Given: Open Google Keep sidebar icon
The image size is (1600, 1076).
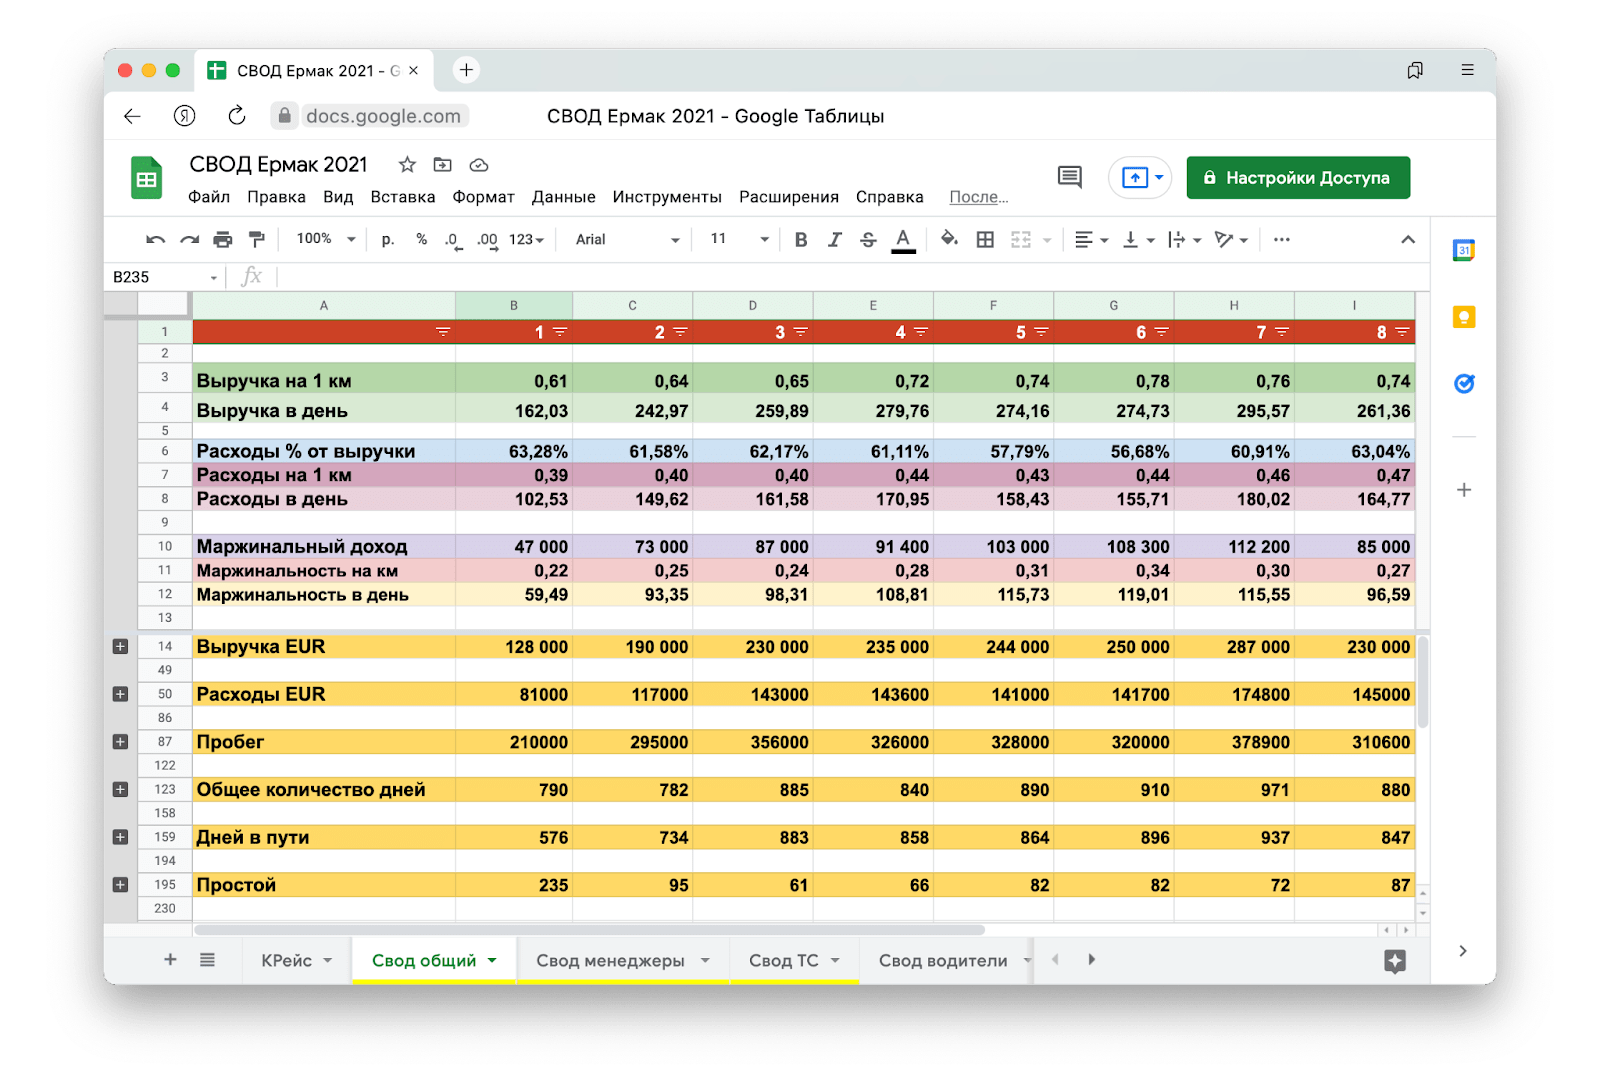Looking at the screenshot, I should [1463, 317].
